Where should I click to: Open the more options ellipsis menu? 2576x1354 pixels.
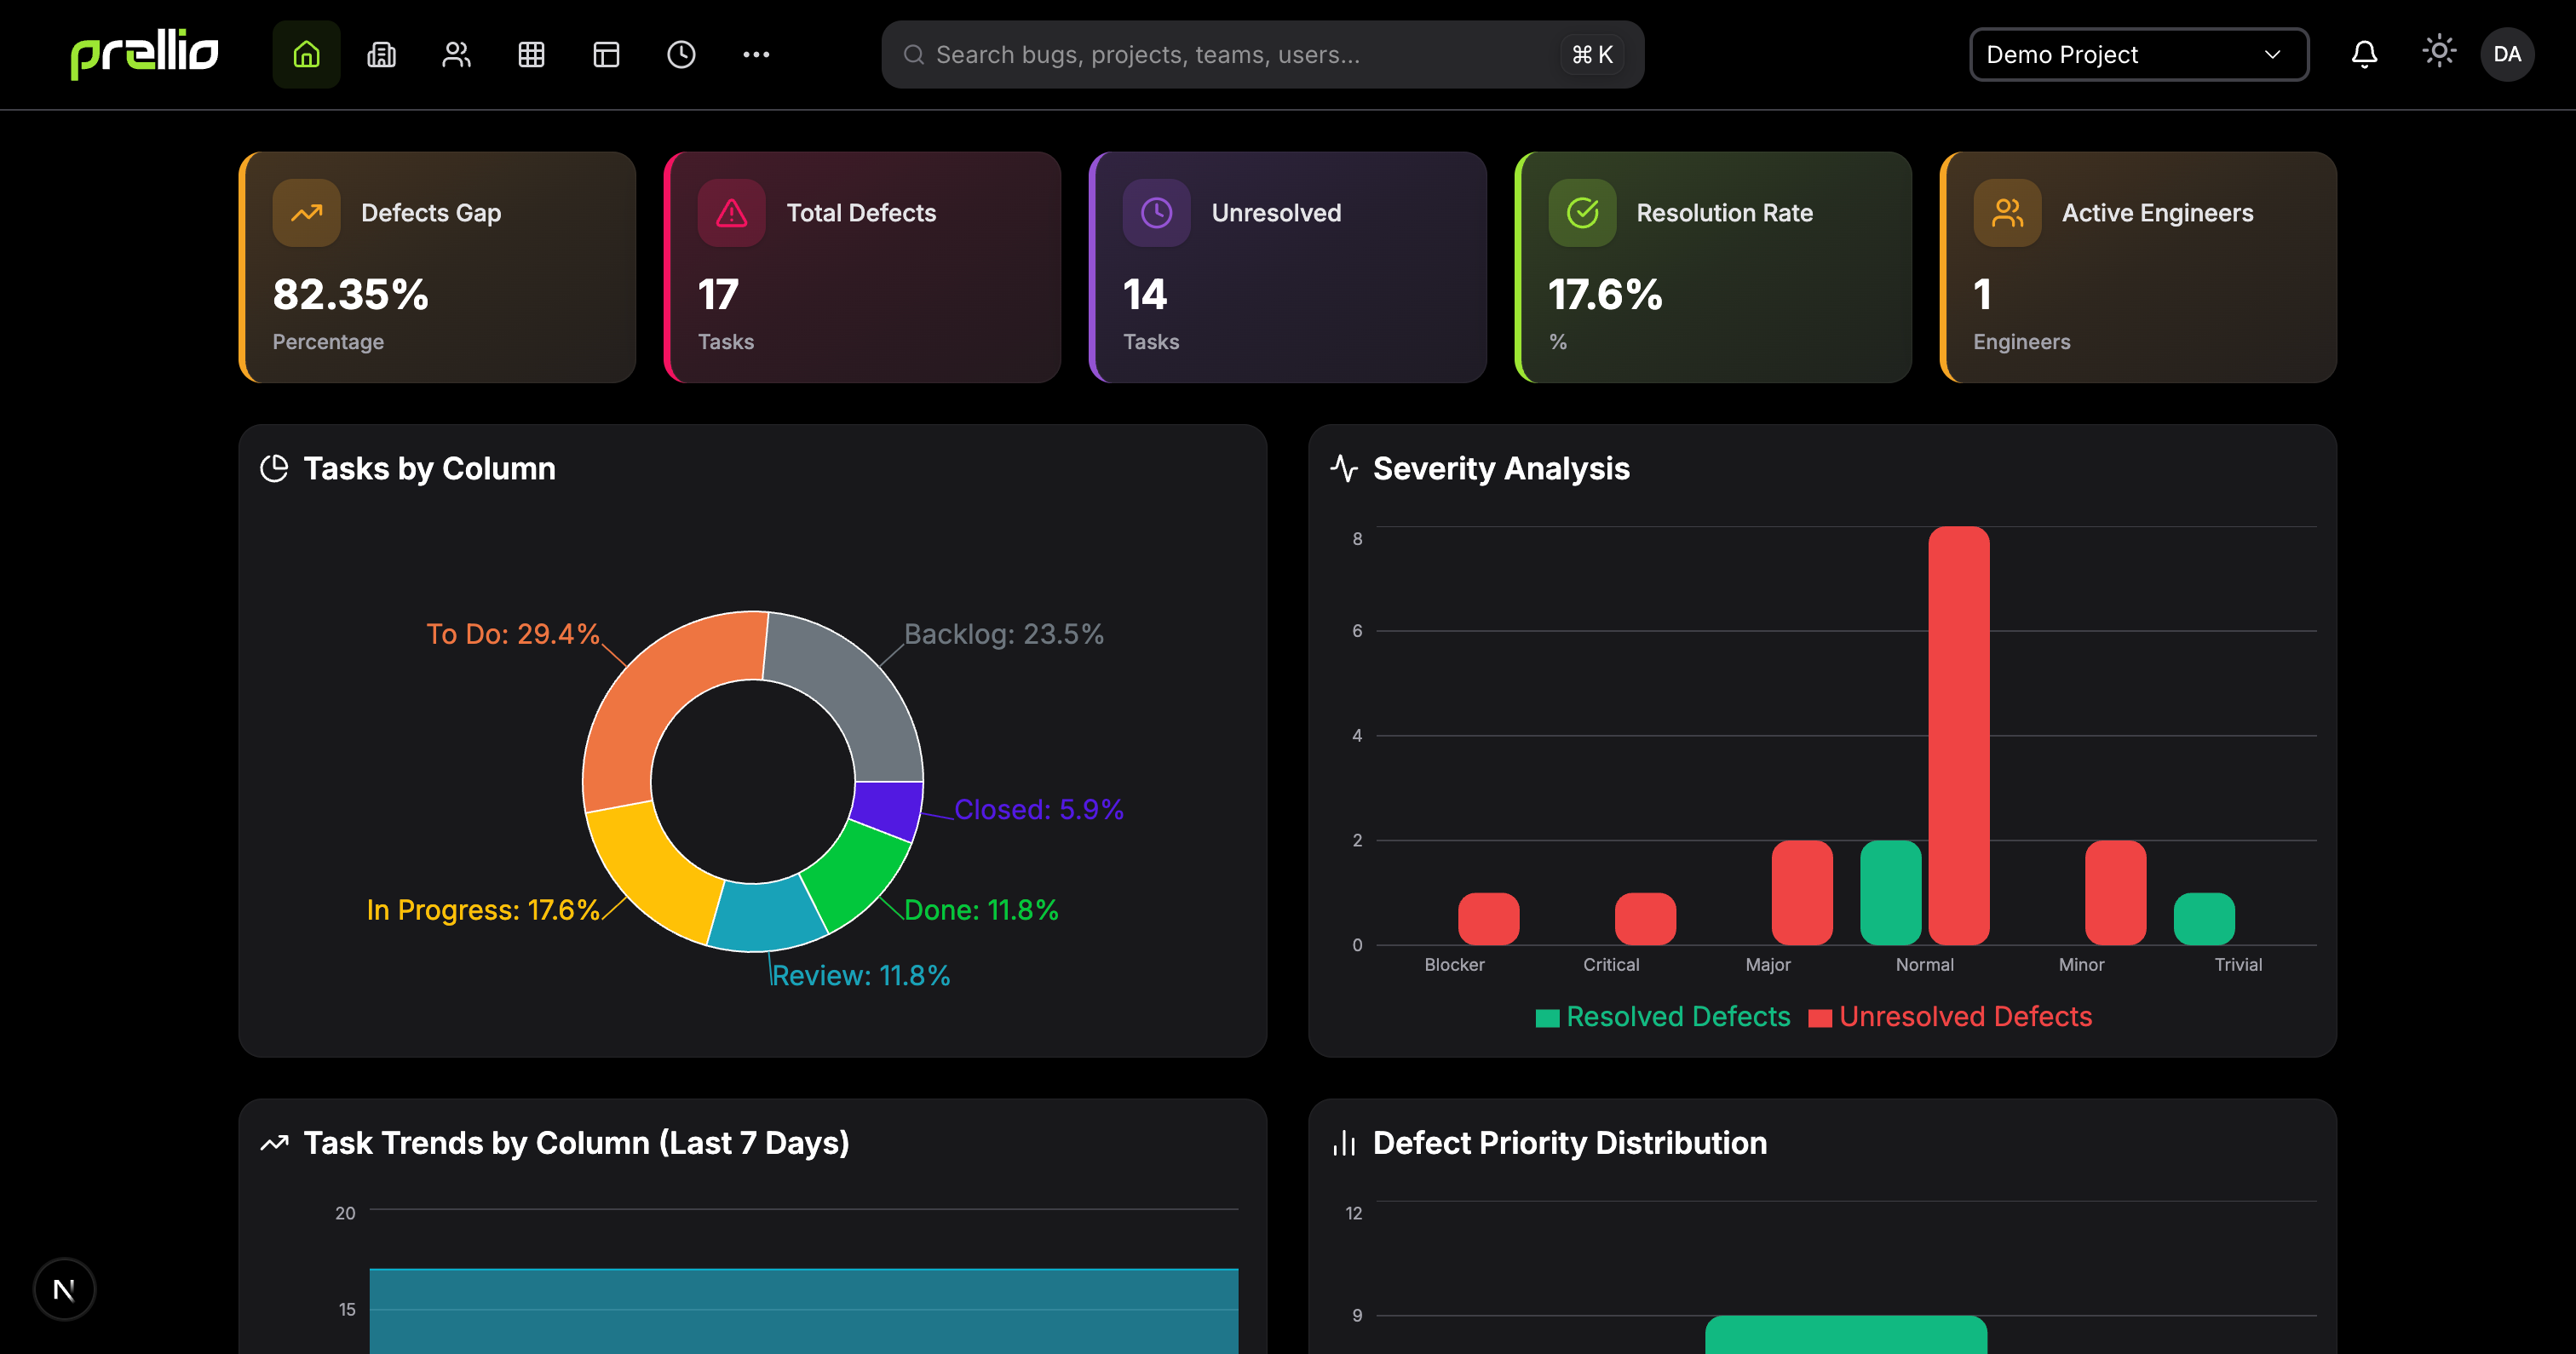point(756,54)
